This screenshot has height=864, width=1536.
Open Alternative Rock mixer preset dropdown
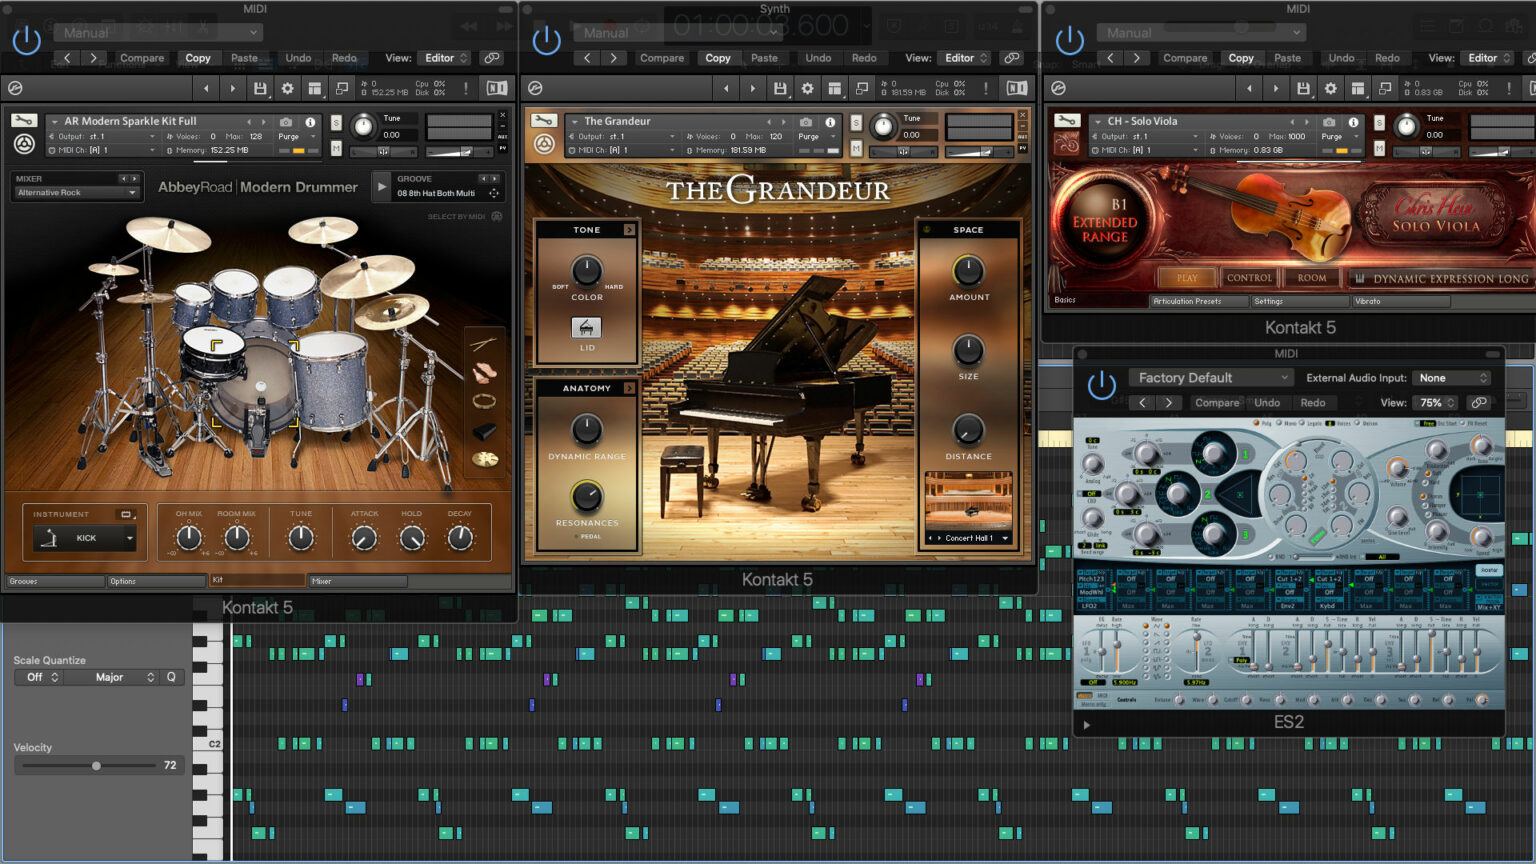coord(75,193)
